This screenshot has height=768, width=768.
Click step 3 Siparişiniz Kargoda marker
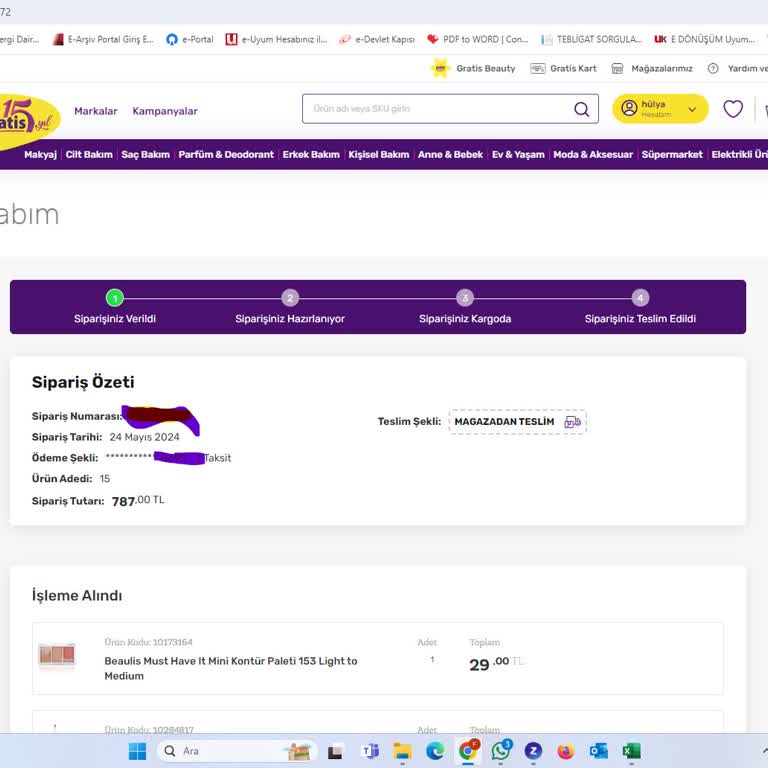[x=465, y=298]
